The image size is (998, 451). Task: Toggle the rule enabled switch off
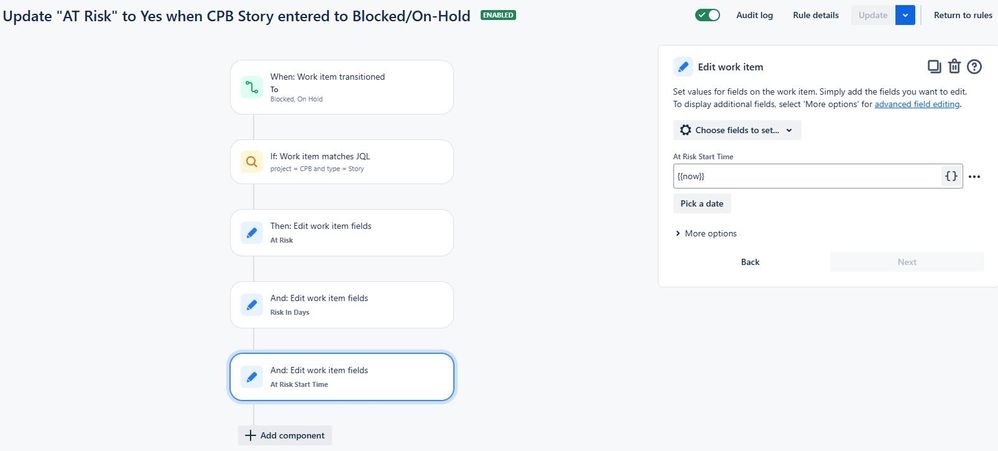707,15
